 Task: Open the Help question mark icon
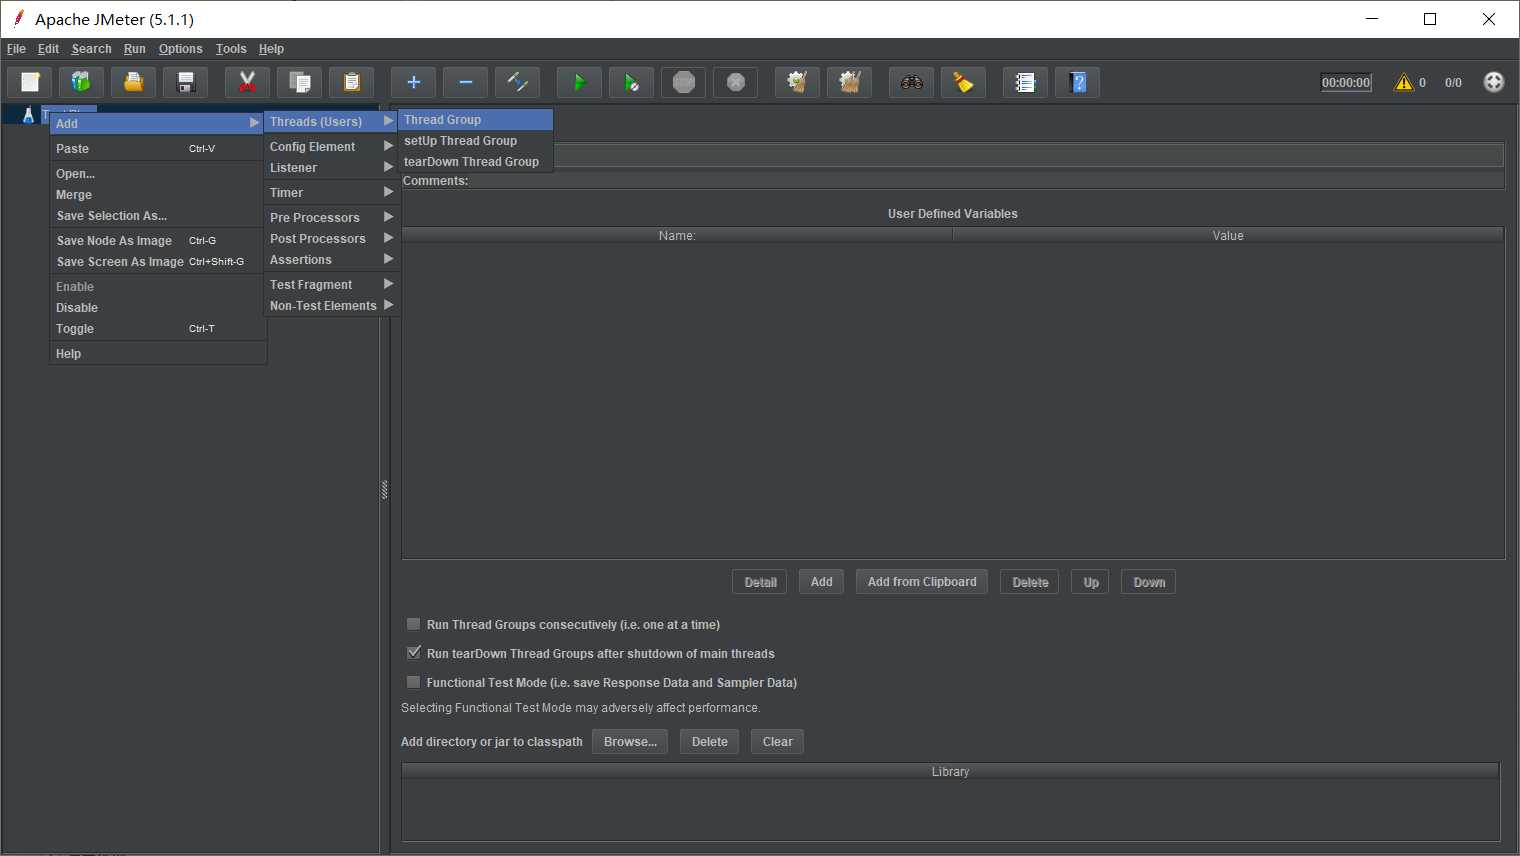point(1077,82)
